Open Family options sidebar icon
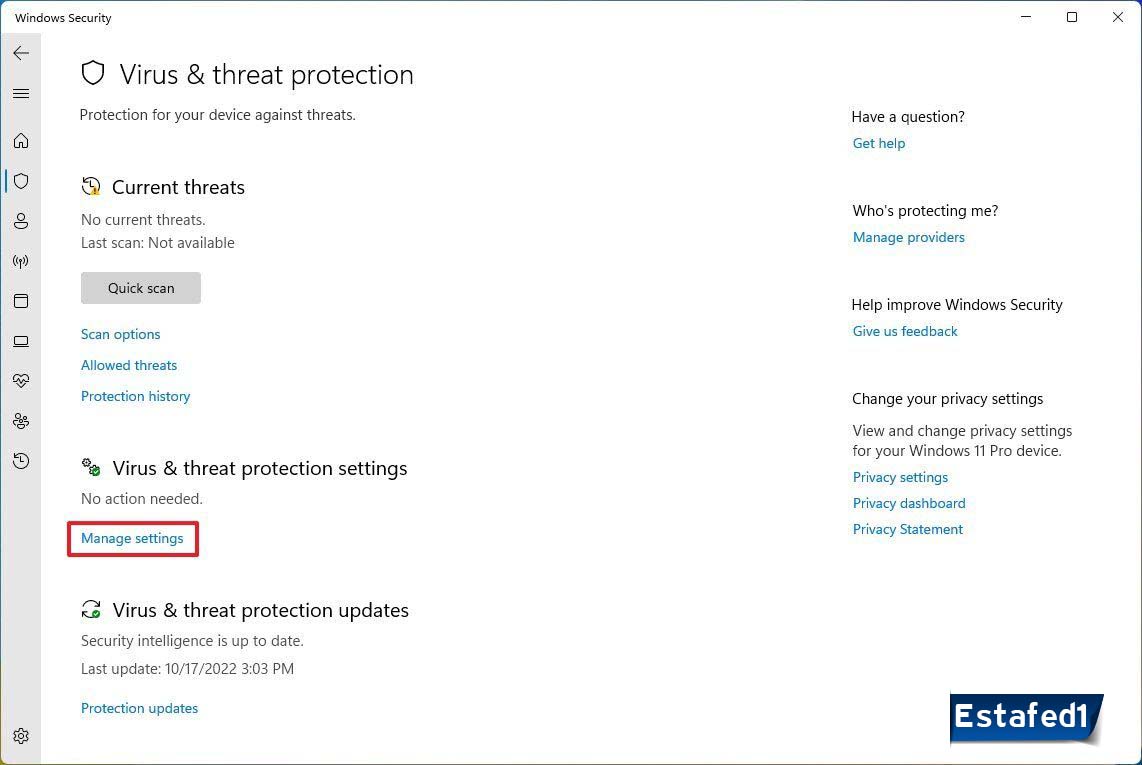The image size is (1142, 765). pos(21,421)
